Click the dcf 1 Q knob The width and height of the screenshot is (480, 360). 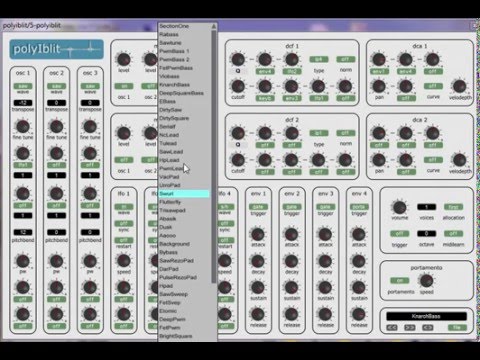[238, 59]
